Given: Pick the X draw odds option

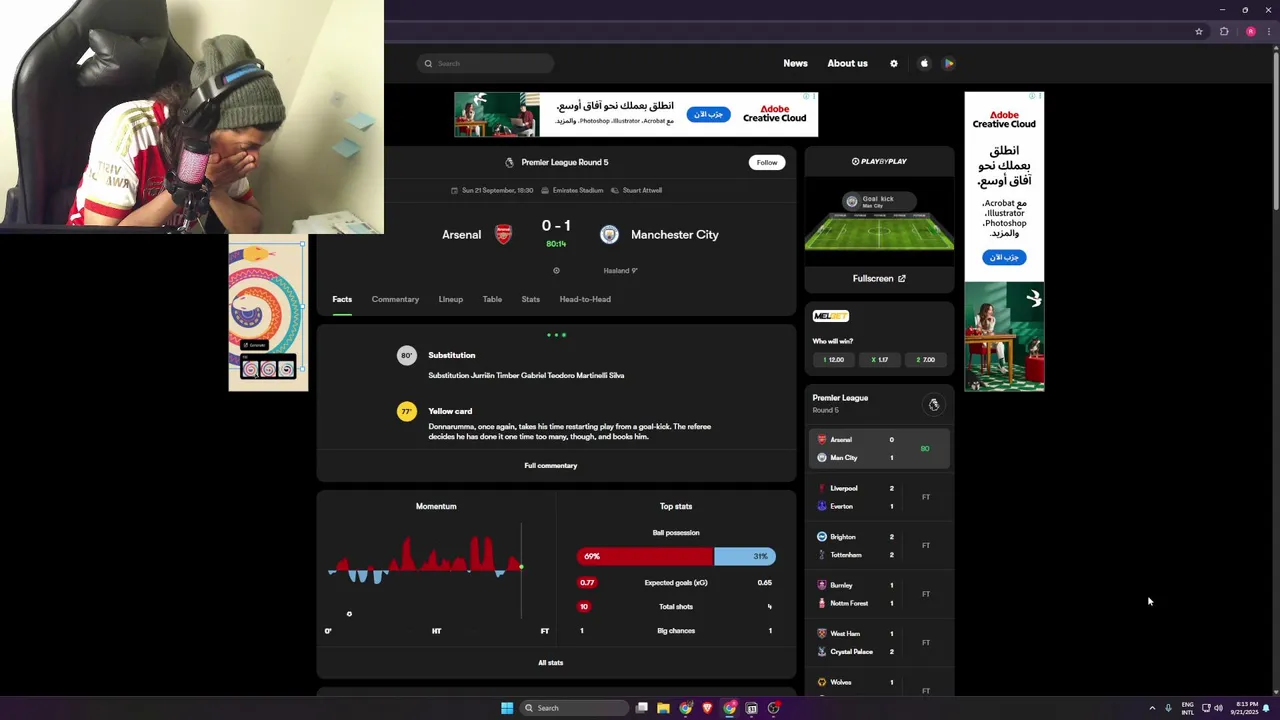Looking at the screenshot, I should [x=880, y=360].
